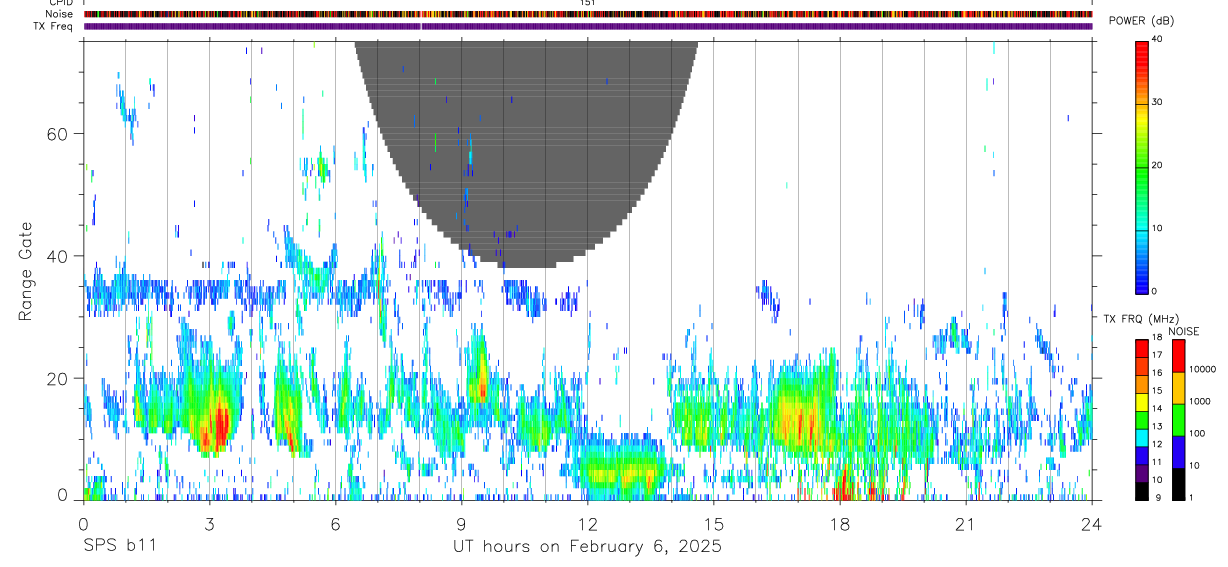The image size is (1228, 567).
Task: Click the 'NOISE' legend title
Action: 1183,331
